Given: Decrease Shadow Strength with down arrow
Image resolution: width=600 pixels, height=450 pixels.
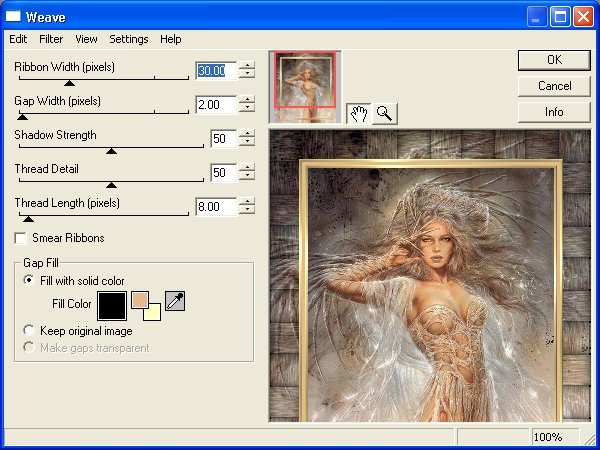Looking at the screenshot, I should (x=247, y=142).
